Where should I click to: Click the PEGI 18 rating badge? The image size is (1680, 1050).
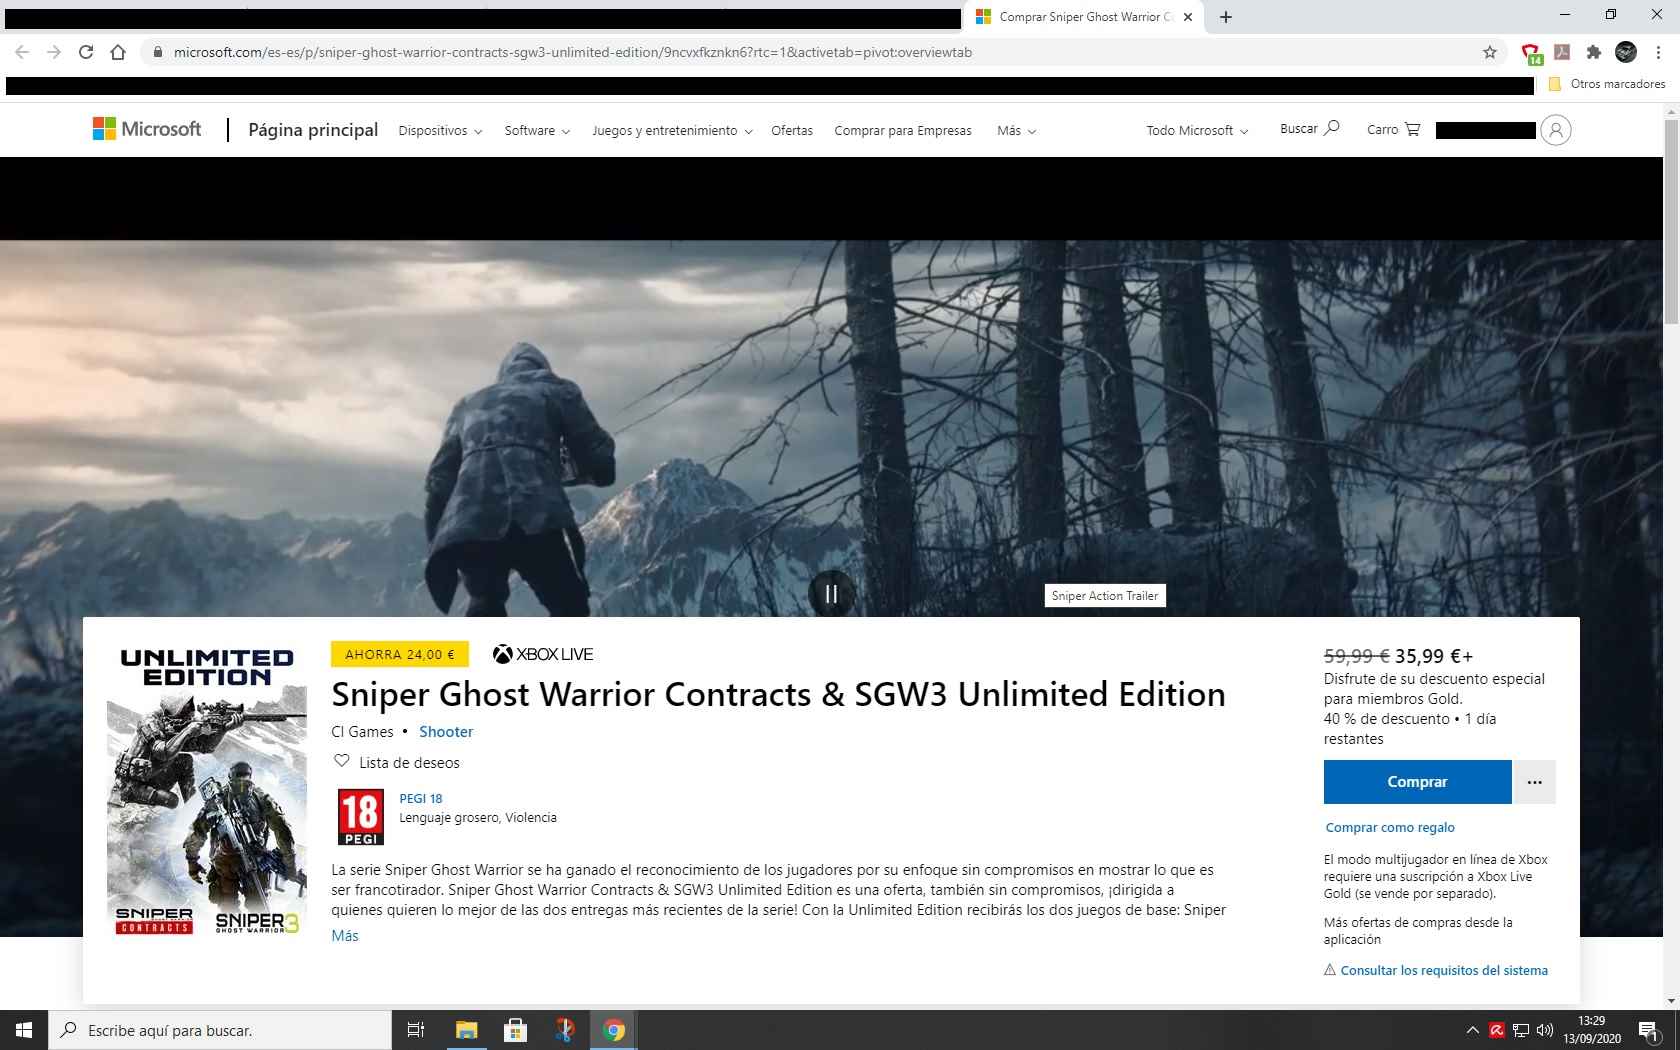tap(361, 817)
